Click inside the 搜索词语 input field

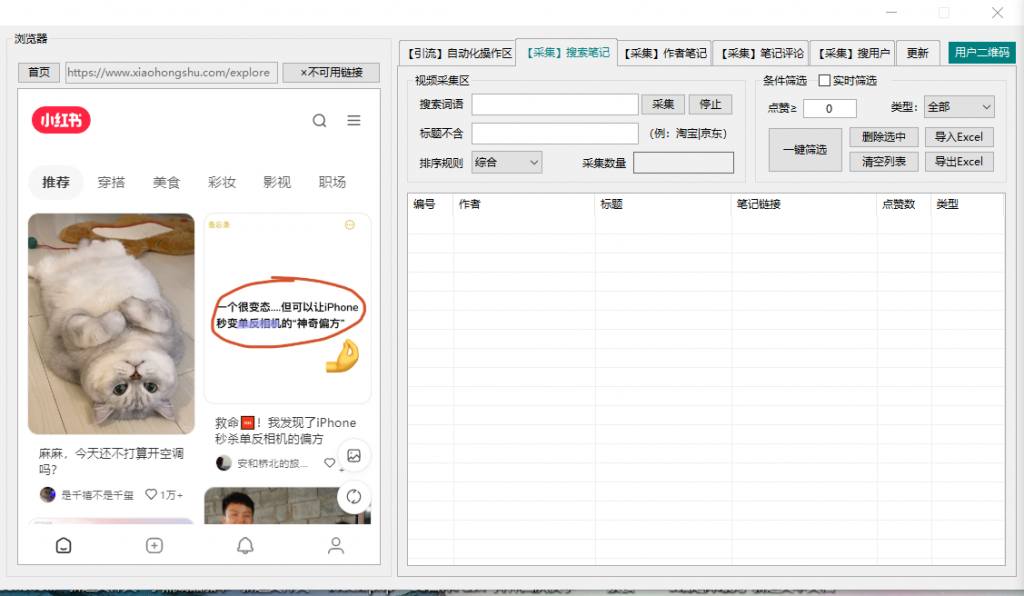[557, 104]
